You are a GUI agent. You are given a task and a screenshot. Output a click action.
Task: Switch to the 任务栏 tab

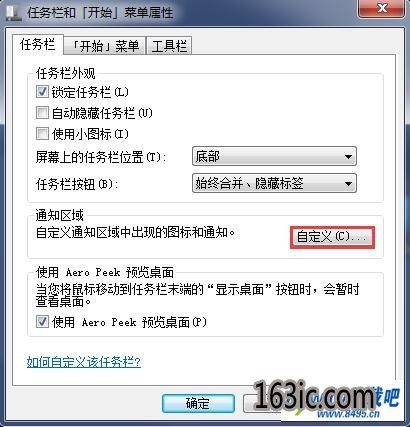(38, 44)
